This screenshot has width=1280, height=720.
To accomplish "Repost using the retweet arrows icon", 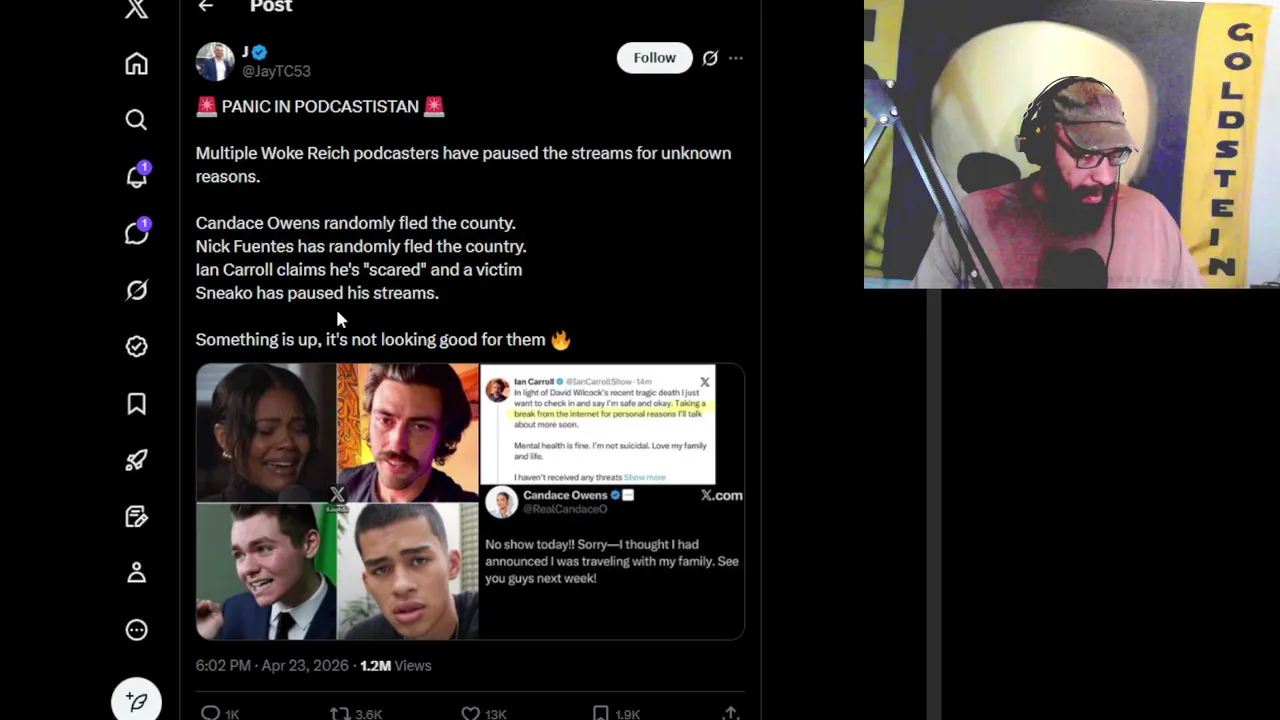I will click(340, 712).
